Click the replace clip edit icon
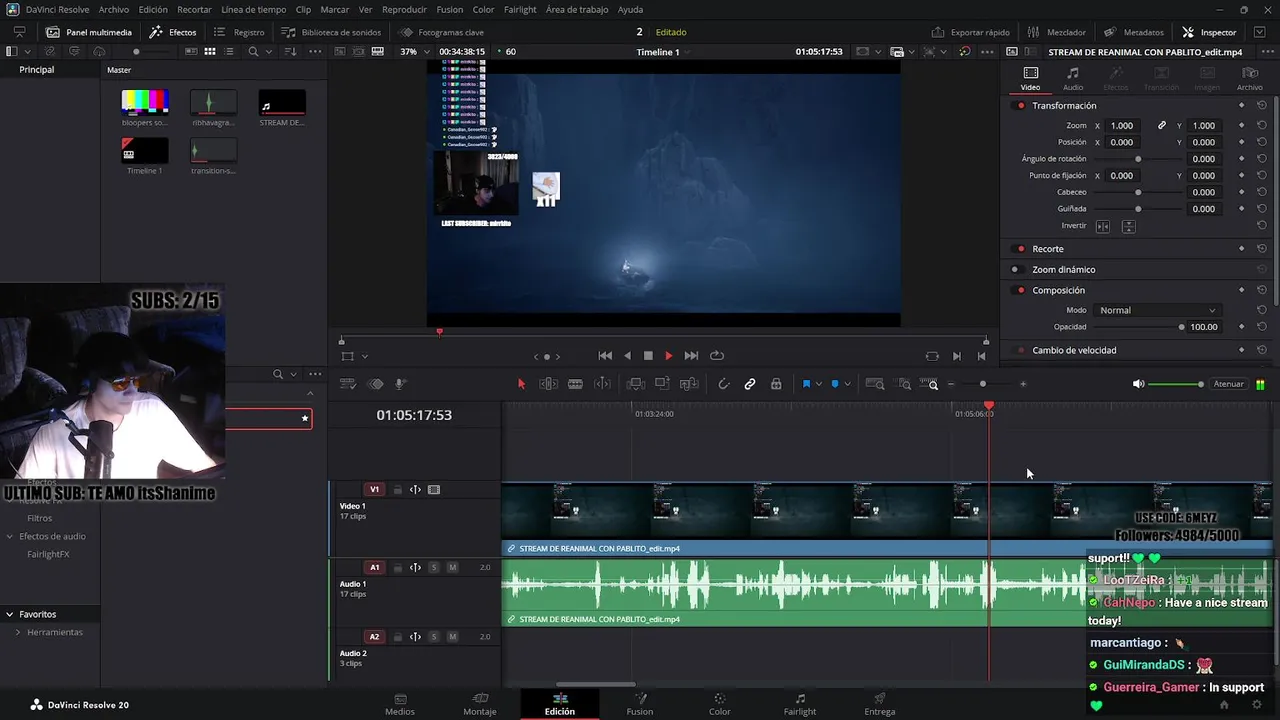The height and width of the screenshot is (720, 1280). (688, 384)
